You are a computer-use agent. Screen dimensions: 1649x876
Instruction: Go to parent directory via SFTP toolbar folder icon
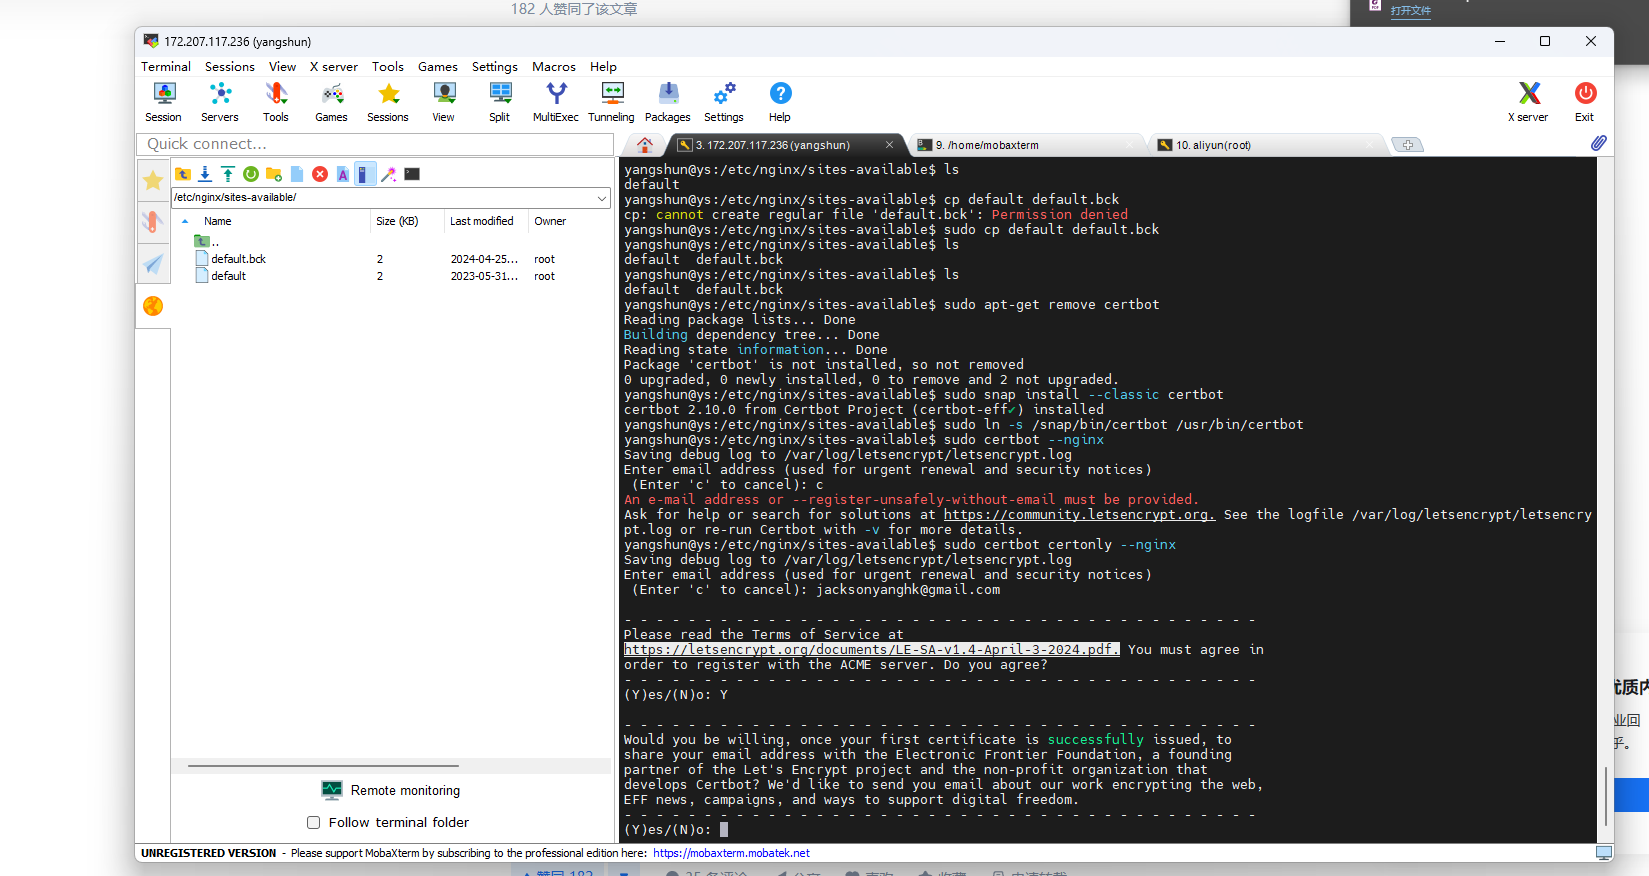click(183, 174)
